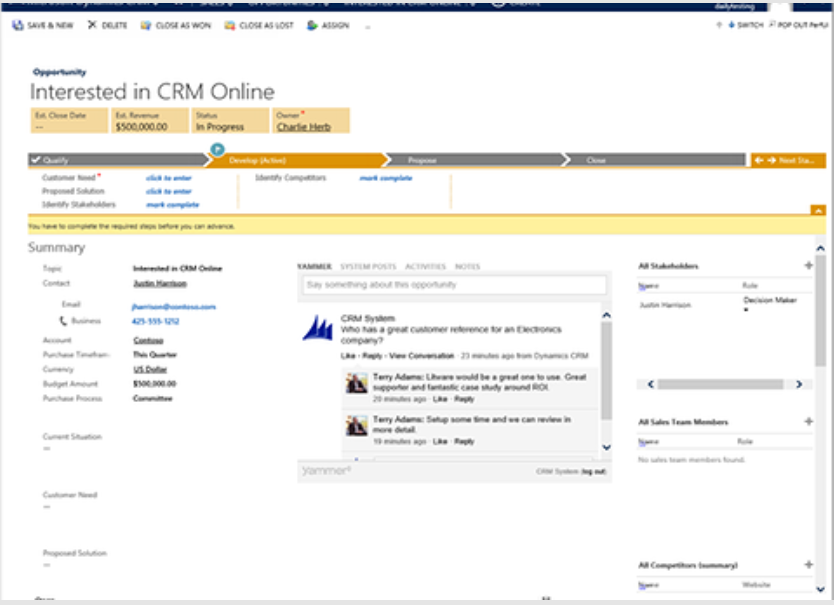Viewport: 834px width, 605px height.
Task: Open the Yammer tab
Action: click(314, 267)
